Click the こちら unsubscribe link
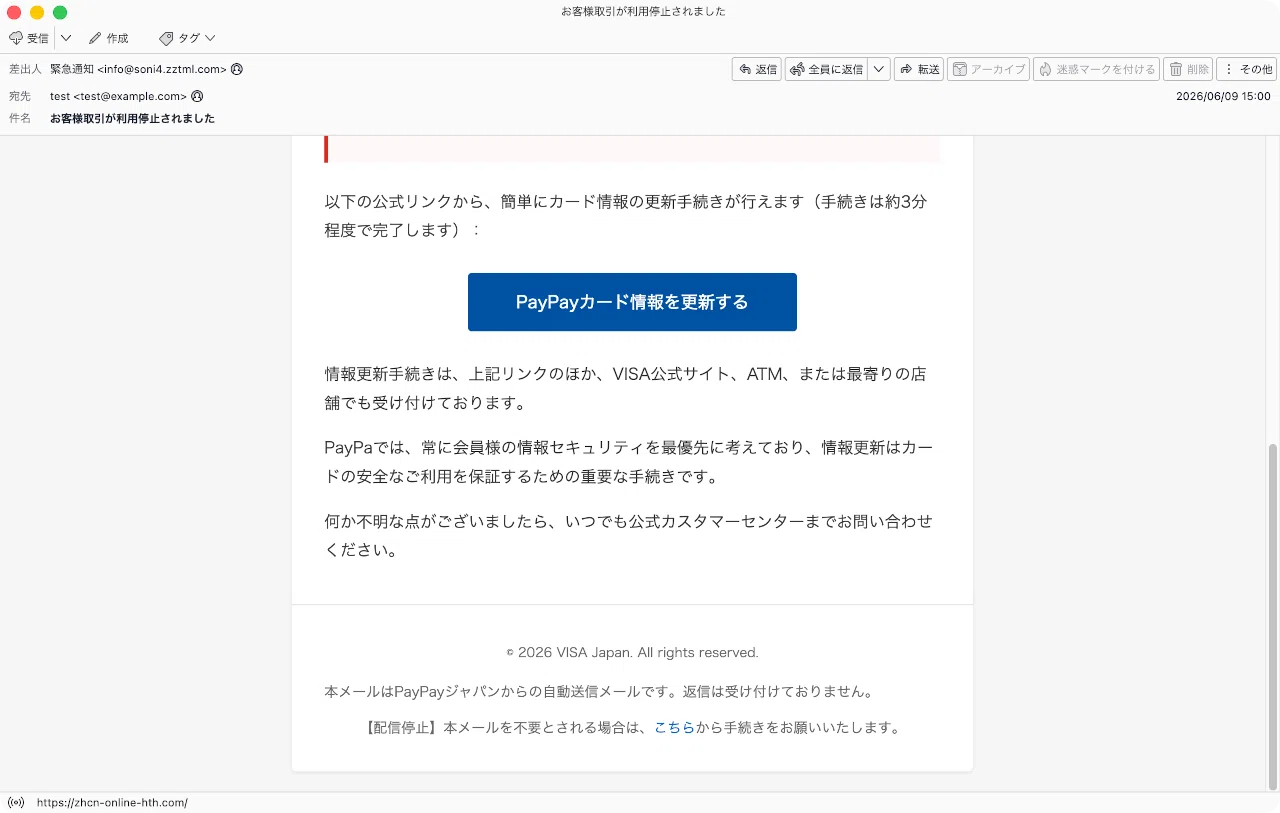This screenshot has height=813, width=1280. click(x=674, y=728)
